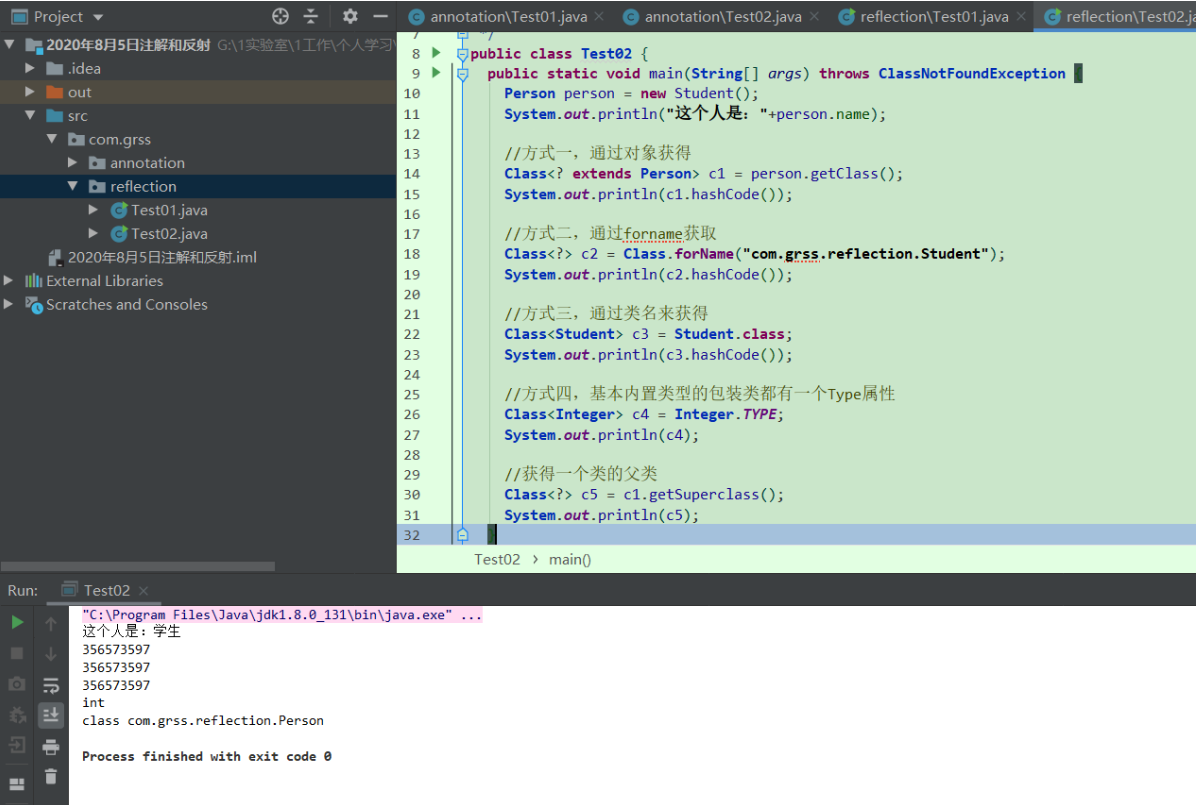Collapse the com.grss package
Image resolution: width=1199 pixels, height=805 pixels.
[x=51, y=139]
